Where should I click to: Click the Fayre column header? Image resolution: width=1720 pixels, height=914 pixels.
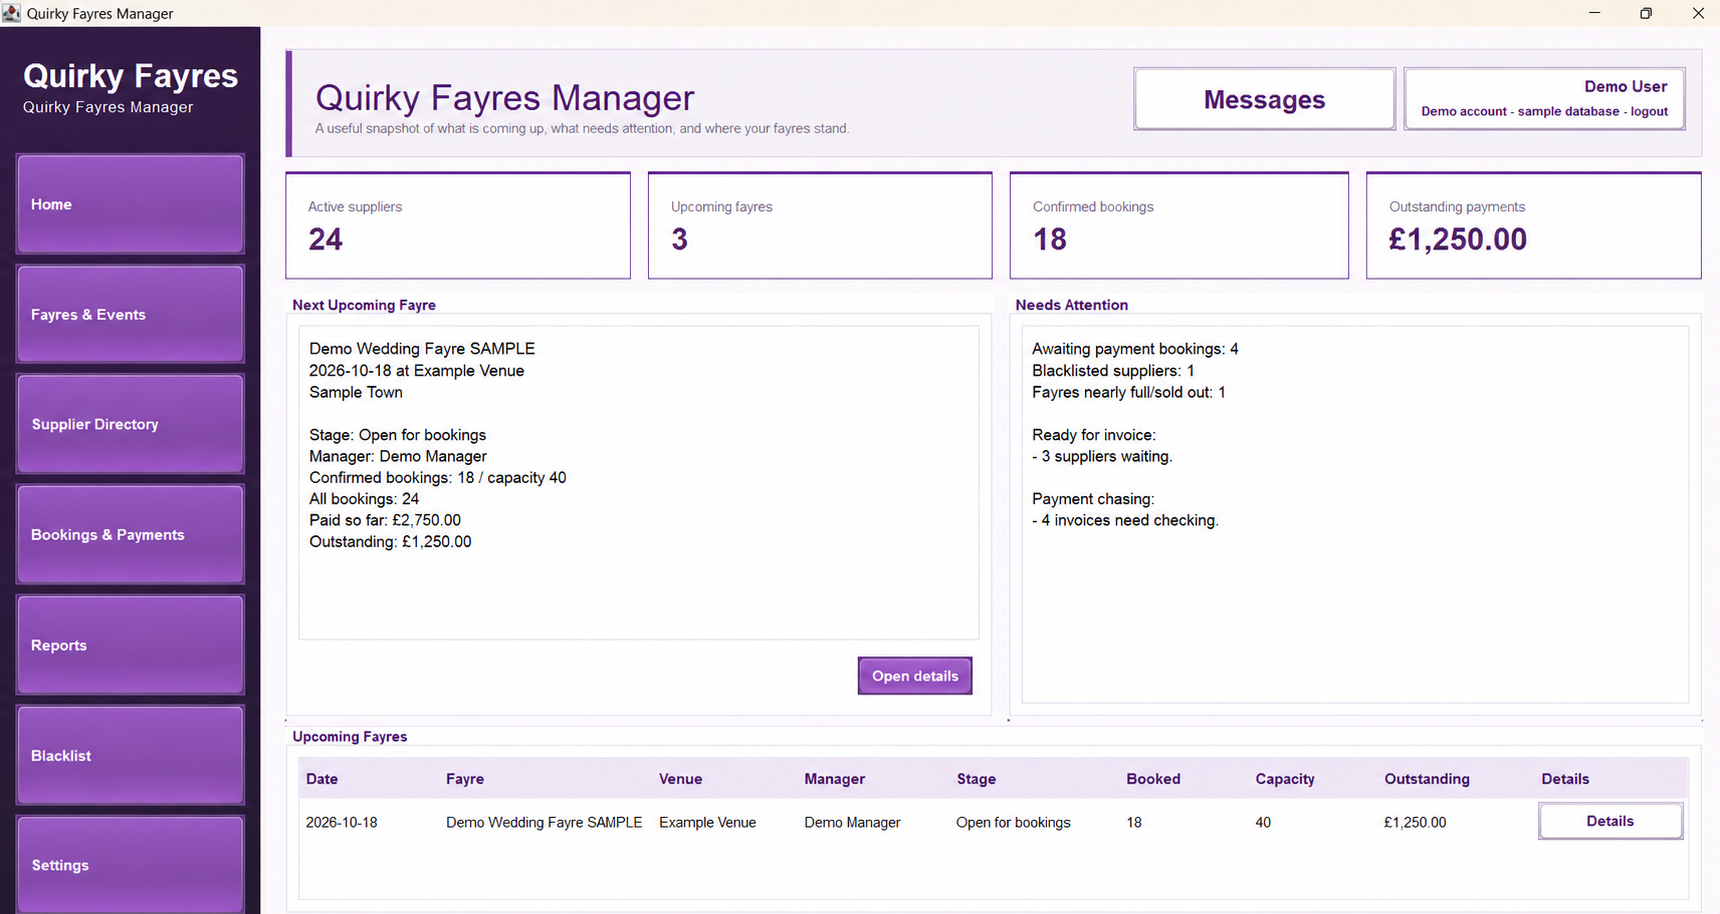coord(465,779)
